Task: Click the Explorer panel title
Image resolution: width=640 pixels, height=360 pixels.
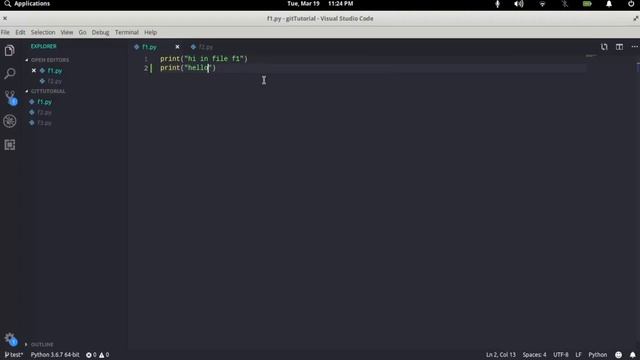Action: coord(43,47)
